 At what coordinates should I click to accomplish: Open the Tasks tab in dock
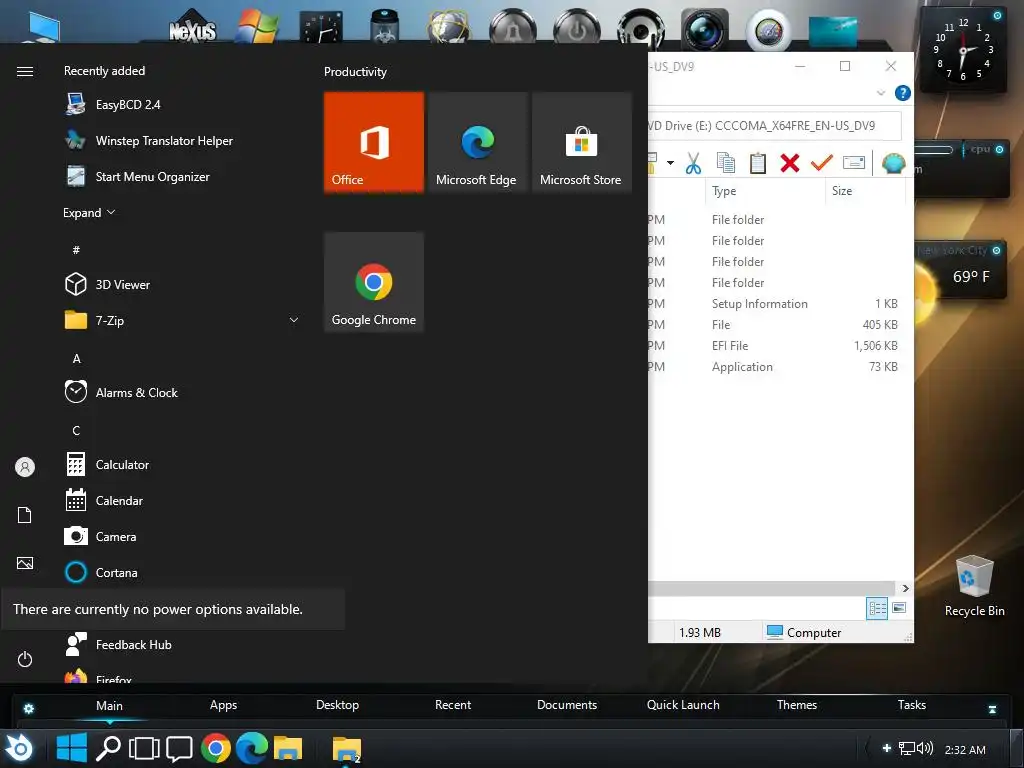[x=912, y=705]
